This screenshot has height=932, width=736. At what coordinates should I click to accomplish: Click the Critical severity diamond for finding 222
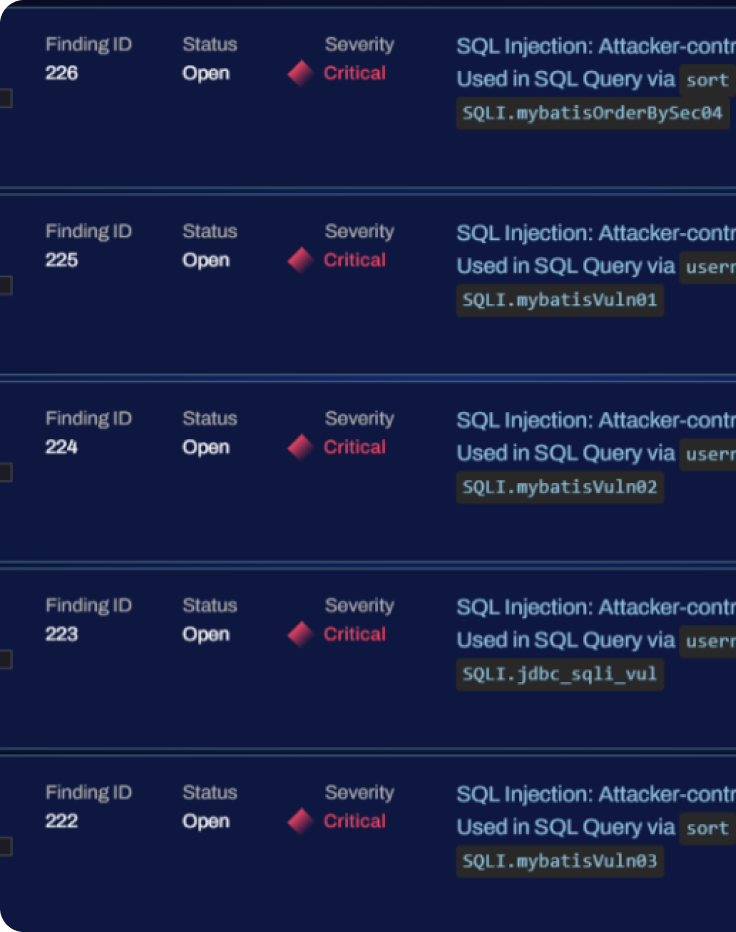[300, 821]
